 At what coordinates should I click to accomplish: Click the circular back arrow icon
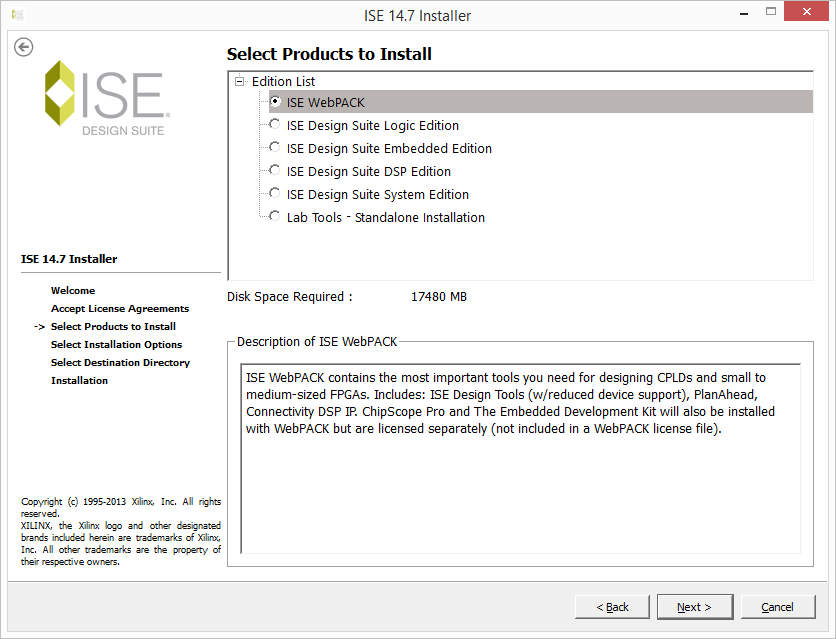click(x=23, y=47)
